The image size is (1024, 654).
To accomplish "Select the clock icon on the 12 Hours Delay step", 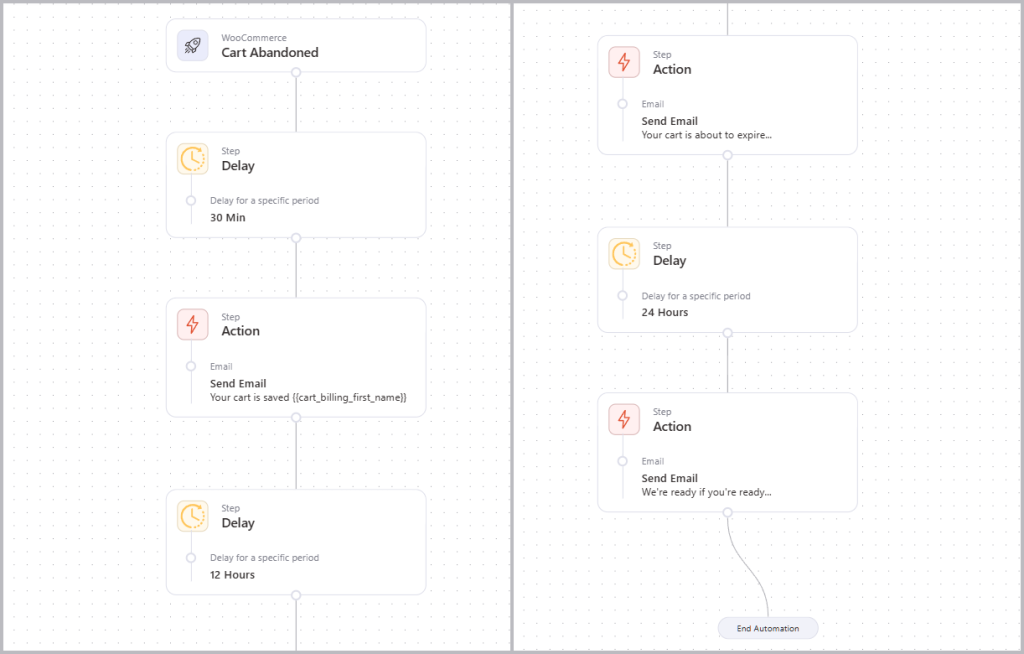I will (x=192, y=516).
